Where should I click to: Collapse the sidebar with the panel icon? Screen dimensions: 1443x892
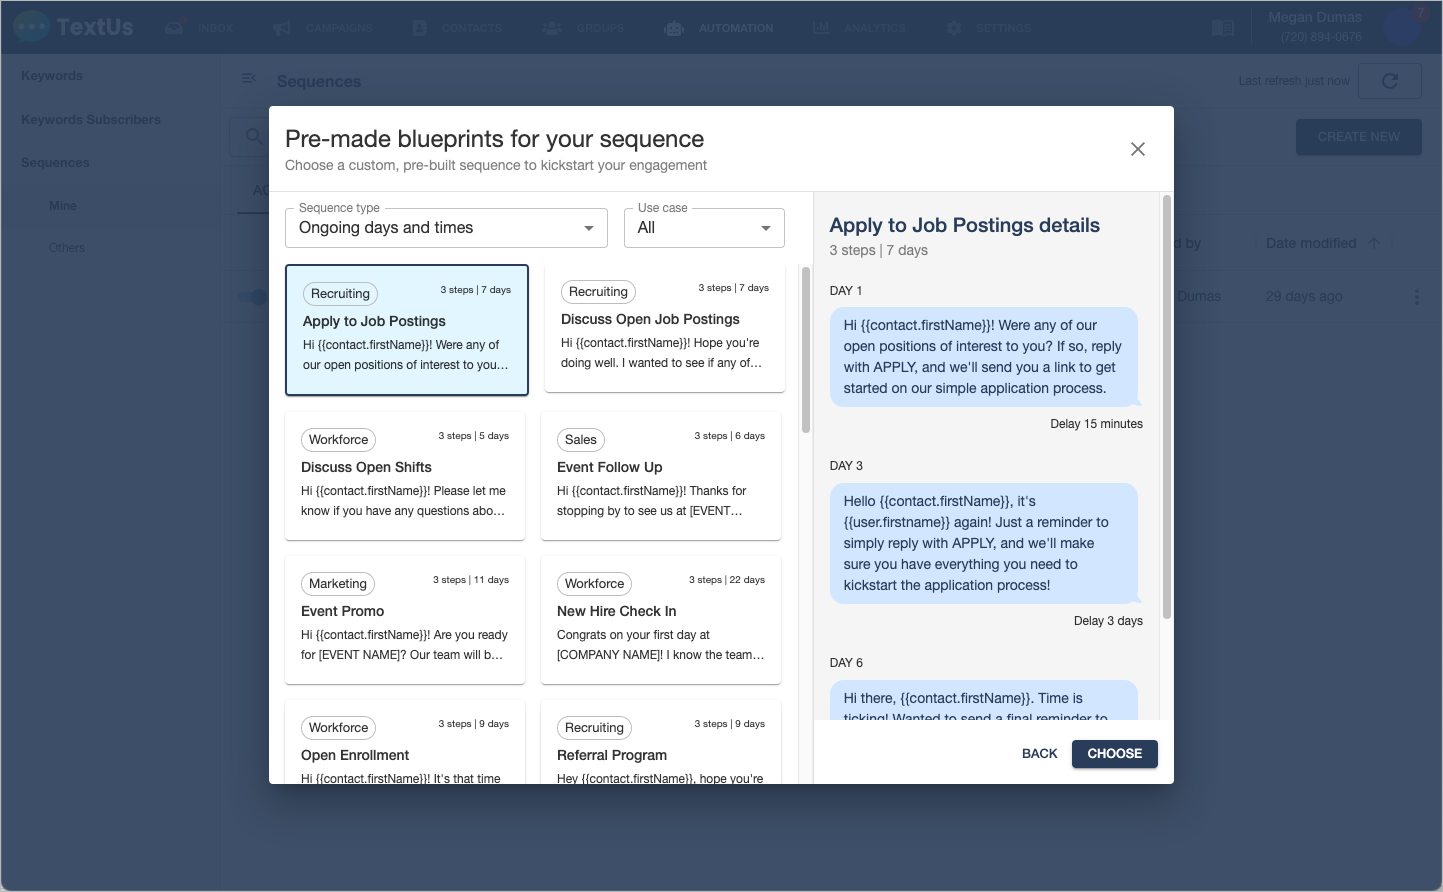[x=249, y=77]
